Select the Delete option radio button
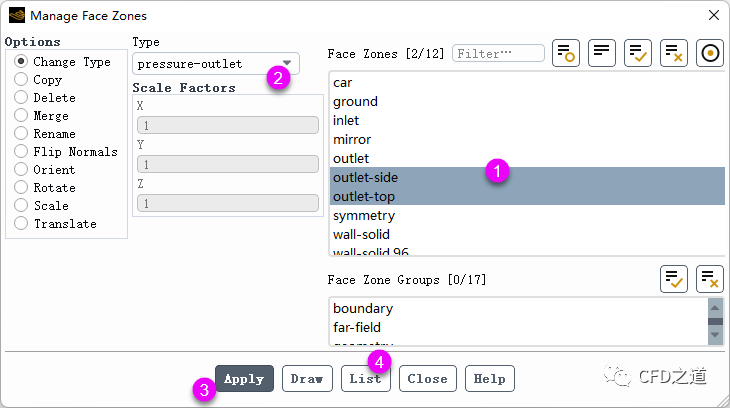Image resolution: width=730 pixels, height=408 pixels. (x=20, y=98)
